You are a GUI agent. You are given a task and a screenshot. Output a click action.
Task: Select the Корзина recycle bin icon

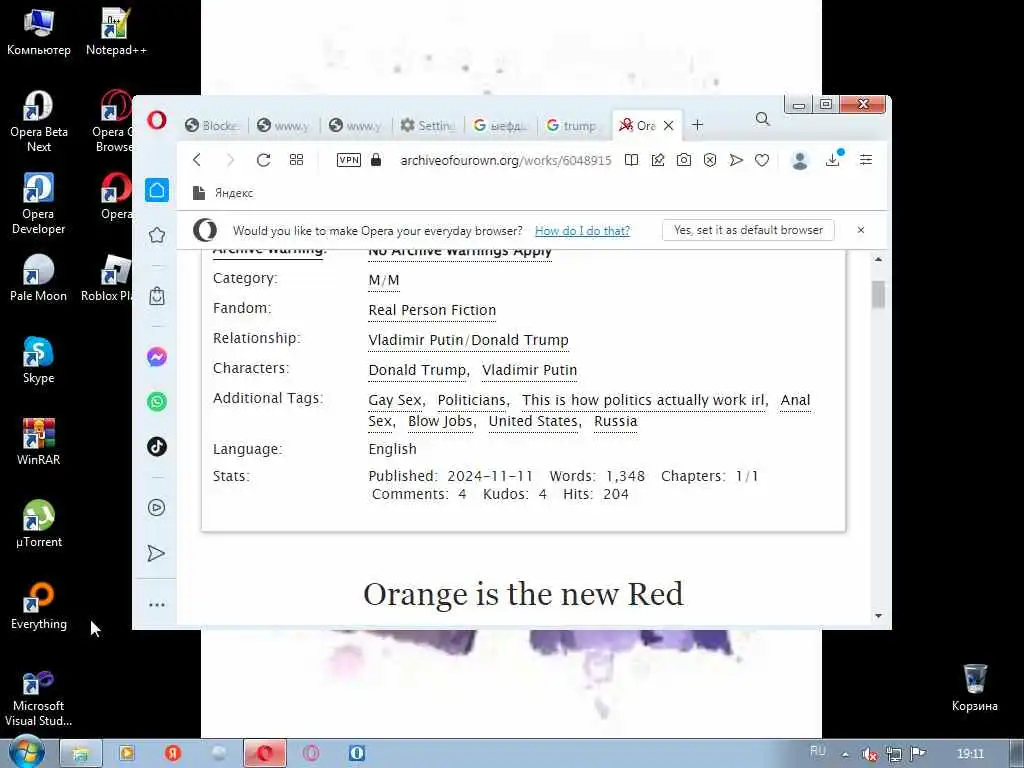click(974, 688)
